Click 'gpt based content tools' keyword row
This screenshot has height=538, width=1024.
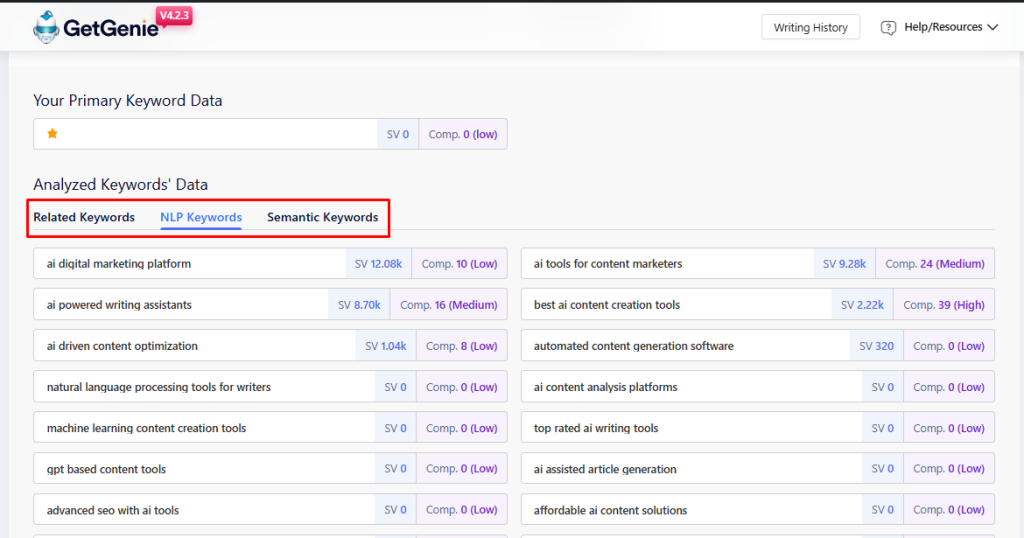[106, 469]
